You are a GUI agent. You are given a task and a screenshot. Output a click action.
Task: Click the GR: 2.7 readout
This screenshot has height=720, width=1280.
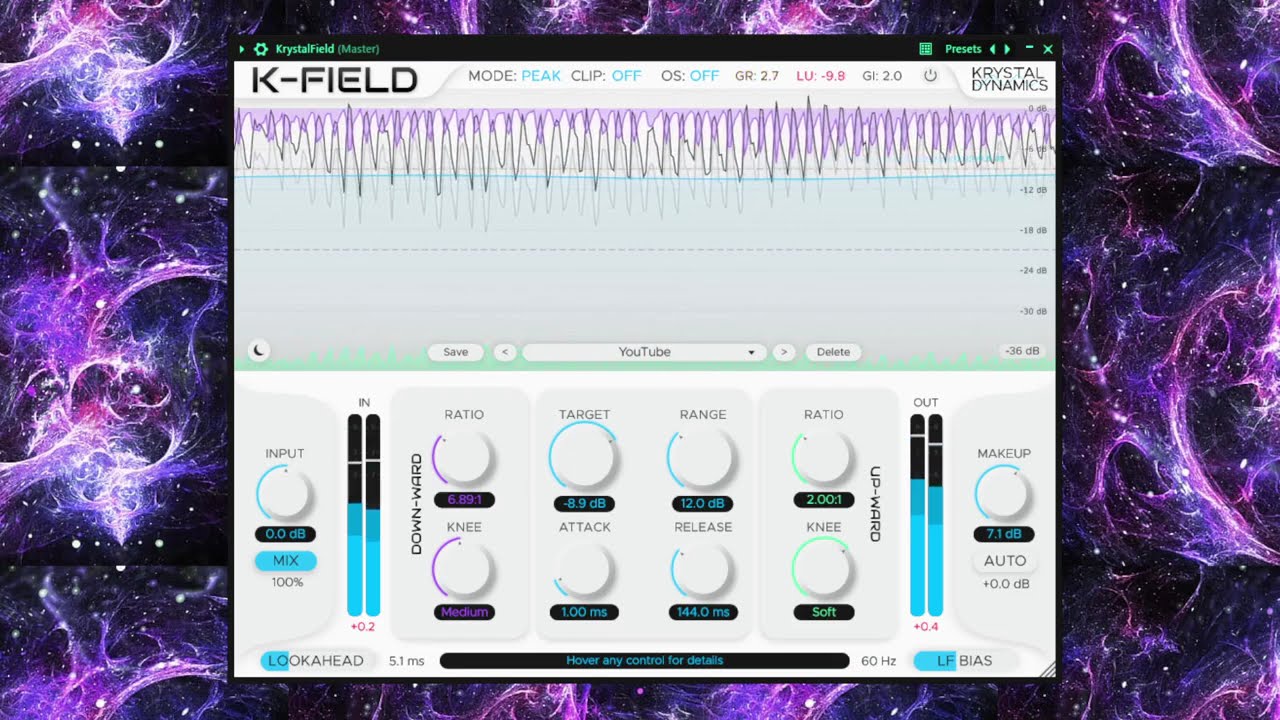pos(757,76)
